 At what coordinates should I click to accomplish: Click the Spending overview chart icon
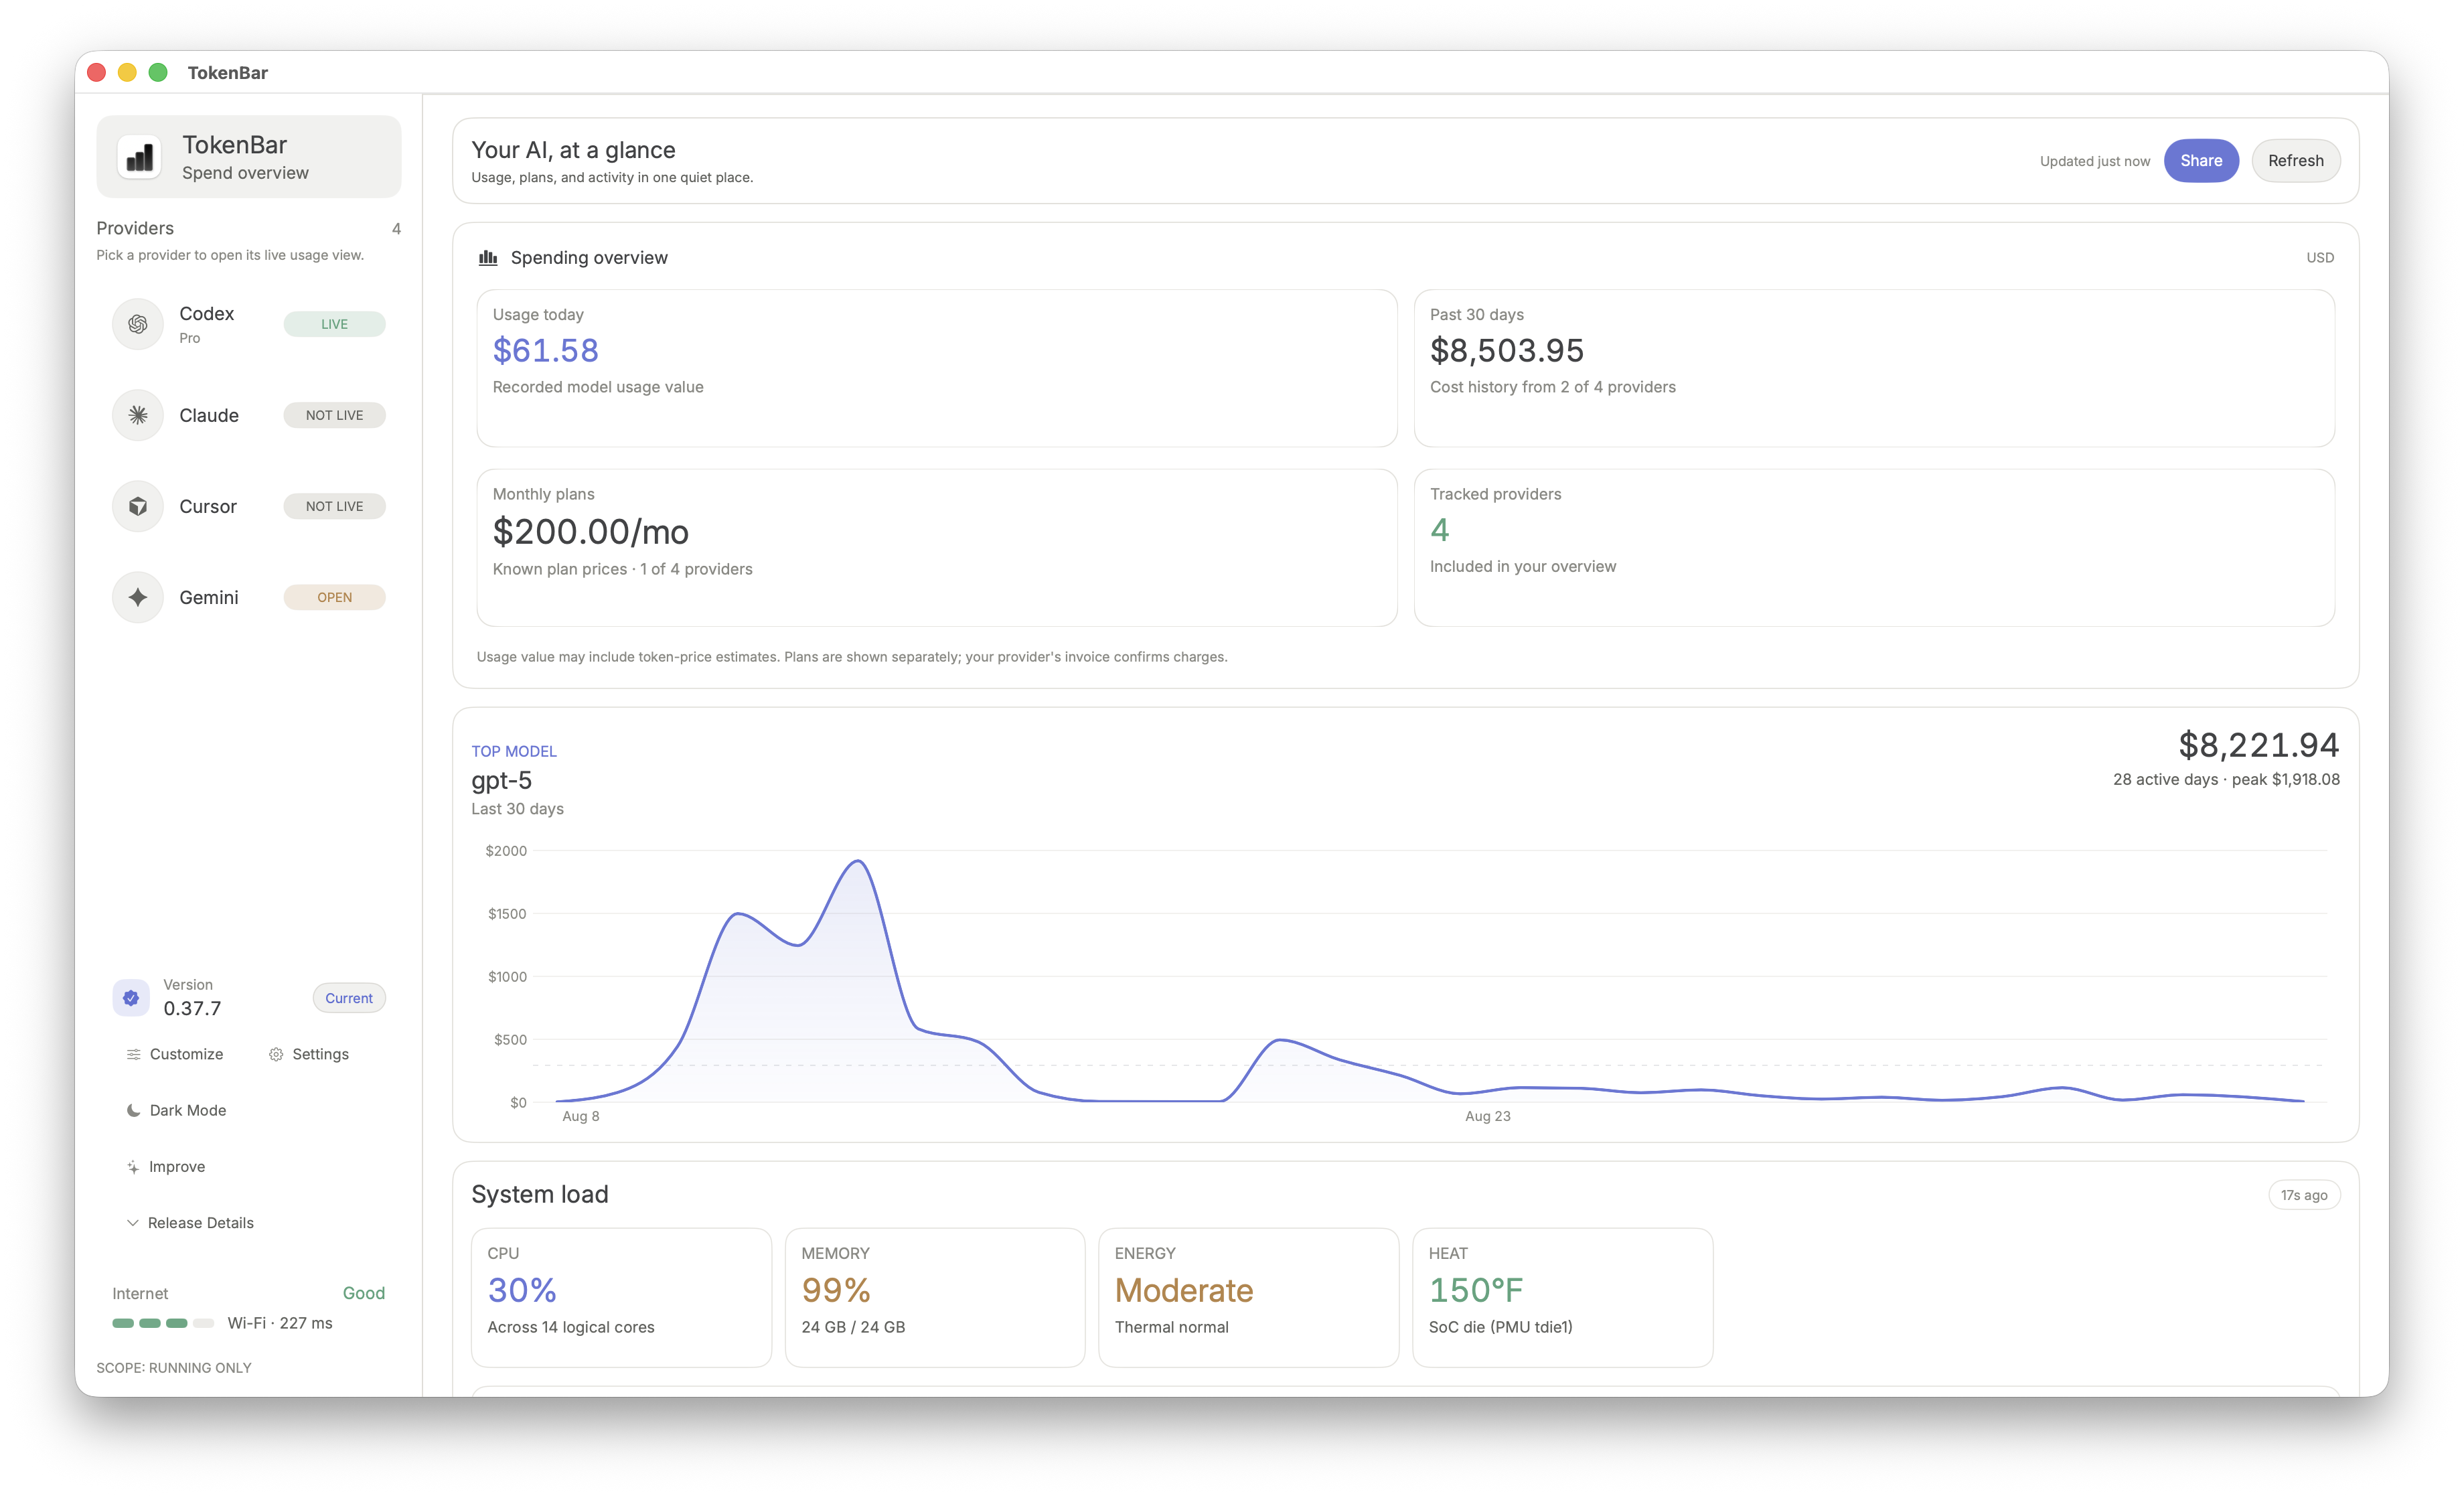tap(488, 258)
